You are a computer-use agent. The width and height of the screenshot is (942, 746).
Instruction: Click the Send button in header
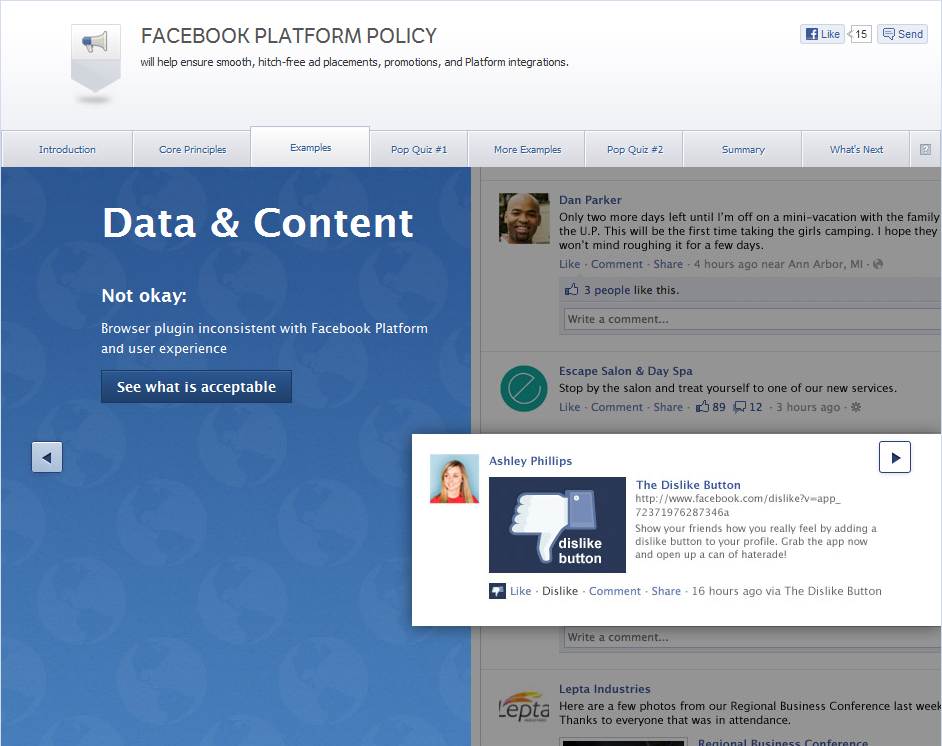[902, 34]
